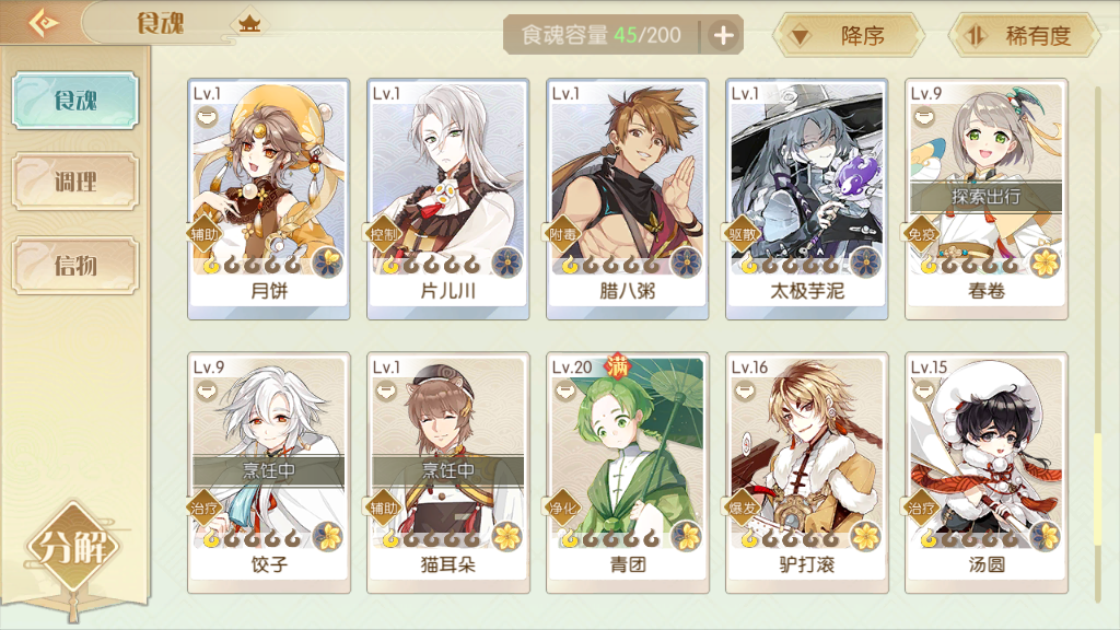Switch to the 调理 sidebar tab
This screenshot has height=630, width=1120.
pyautogui.click(x=75, y=181)
